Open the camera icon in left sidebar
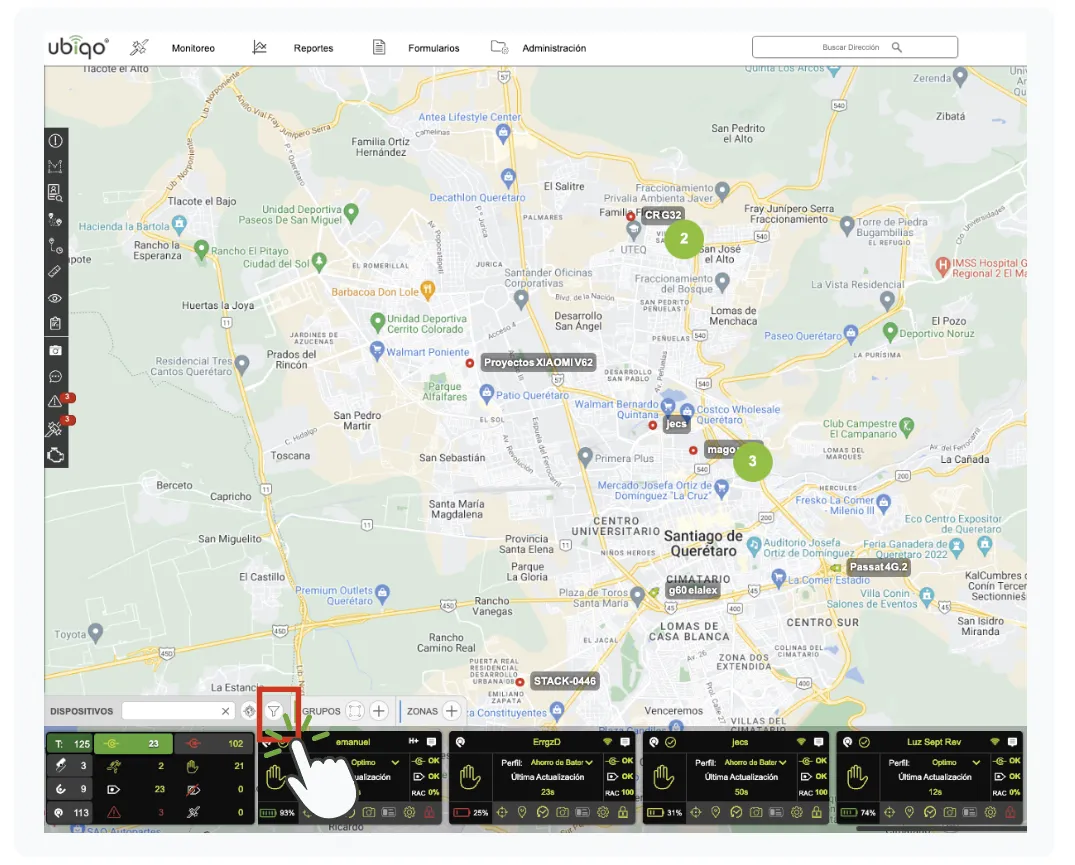Screen dimensions: 1075x865 pyautogui.click(x=56, y=350)
